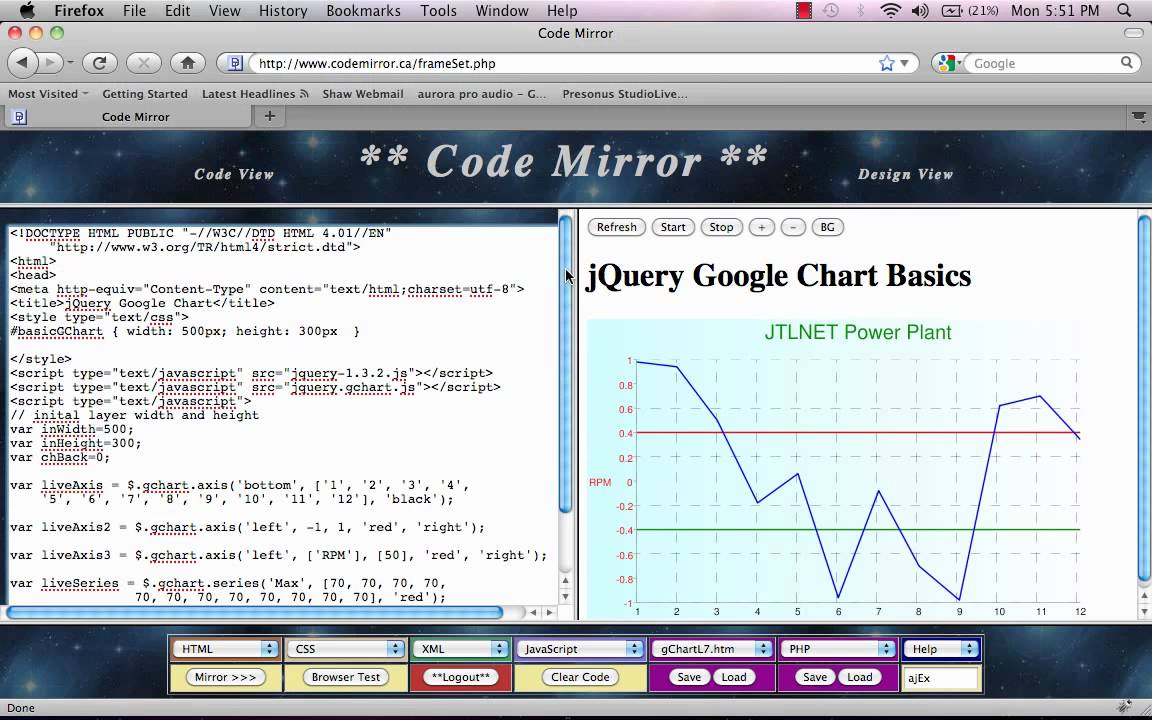Open the View menu

click(224, 10)
